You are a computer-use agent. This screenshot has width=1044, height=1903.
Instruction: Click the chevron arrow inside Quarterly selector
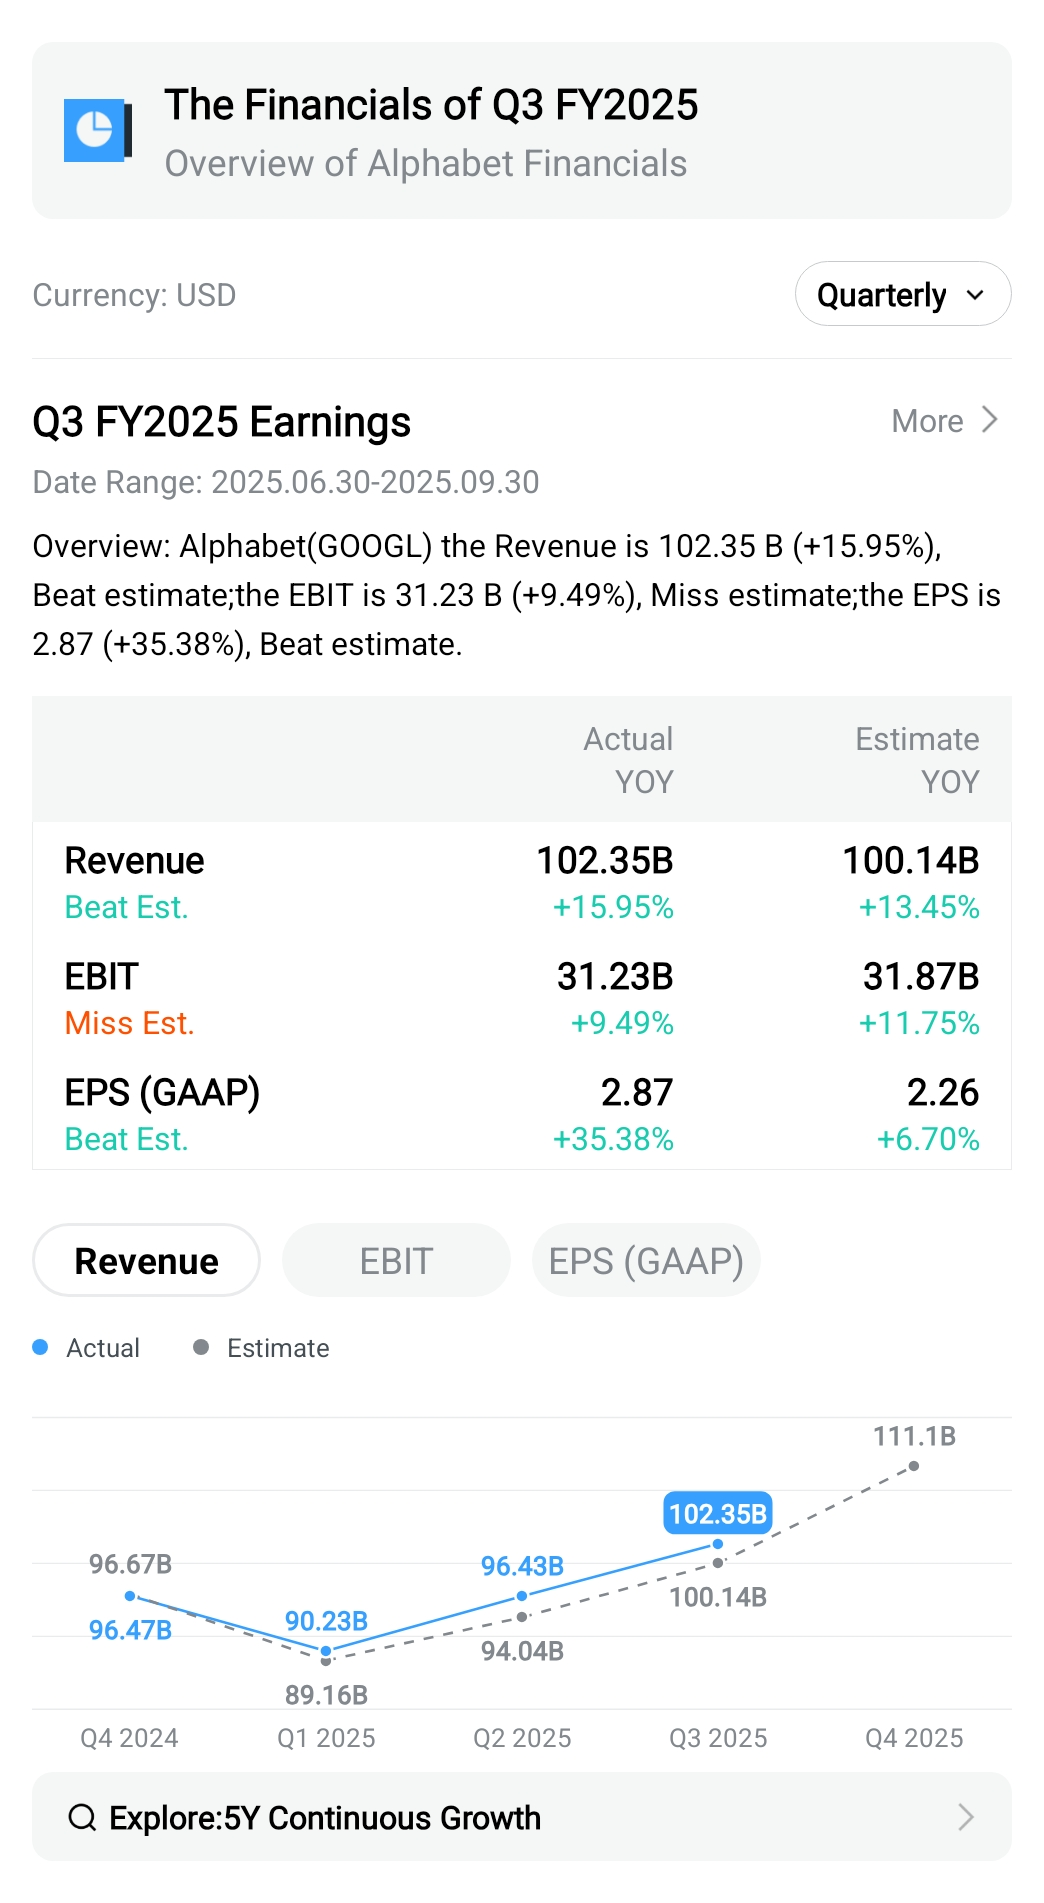click(976, 295)
